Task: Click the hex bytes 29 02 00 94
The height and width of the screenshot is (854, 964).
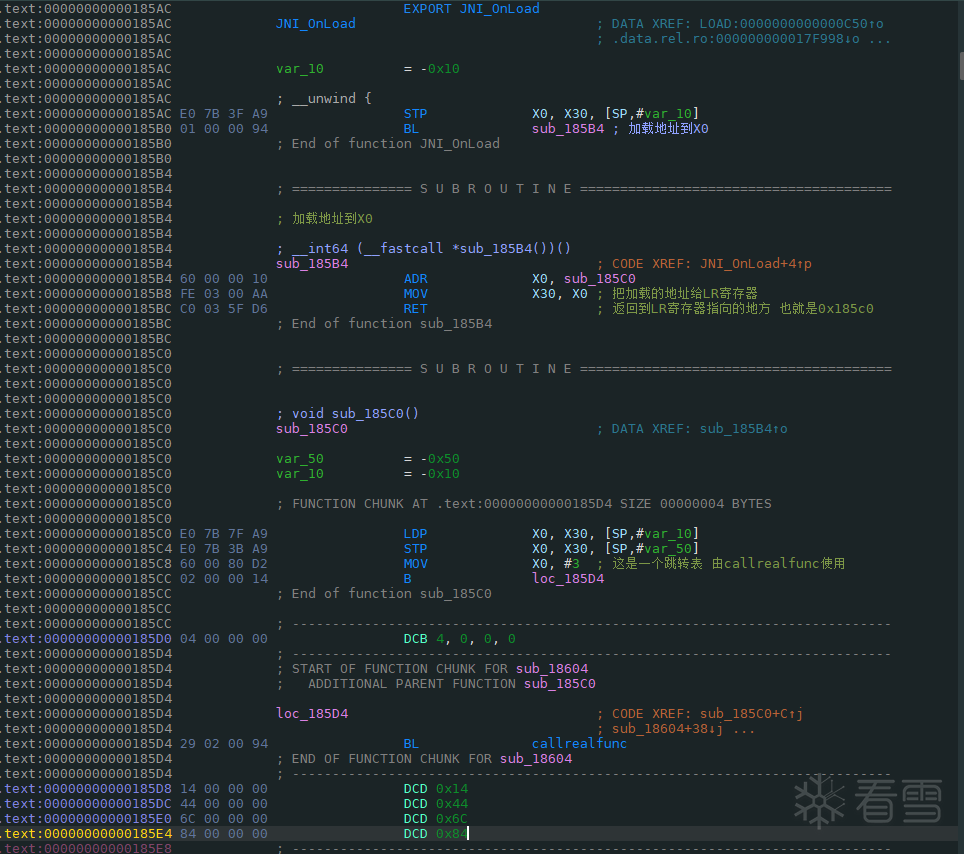Action: [x=224, y=744]
